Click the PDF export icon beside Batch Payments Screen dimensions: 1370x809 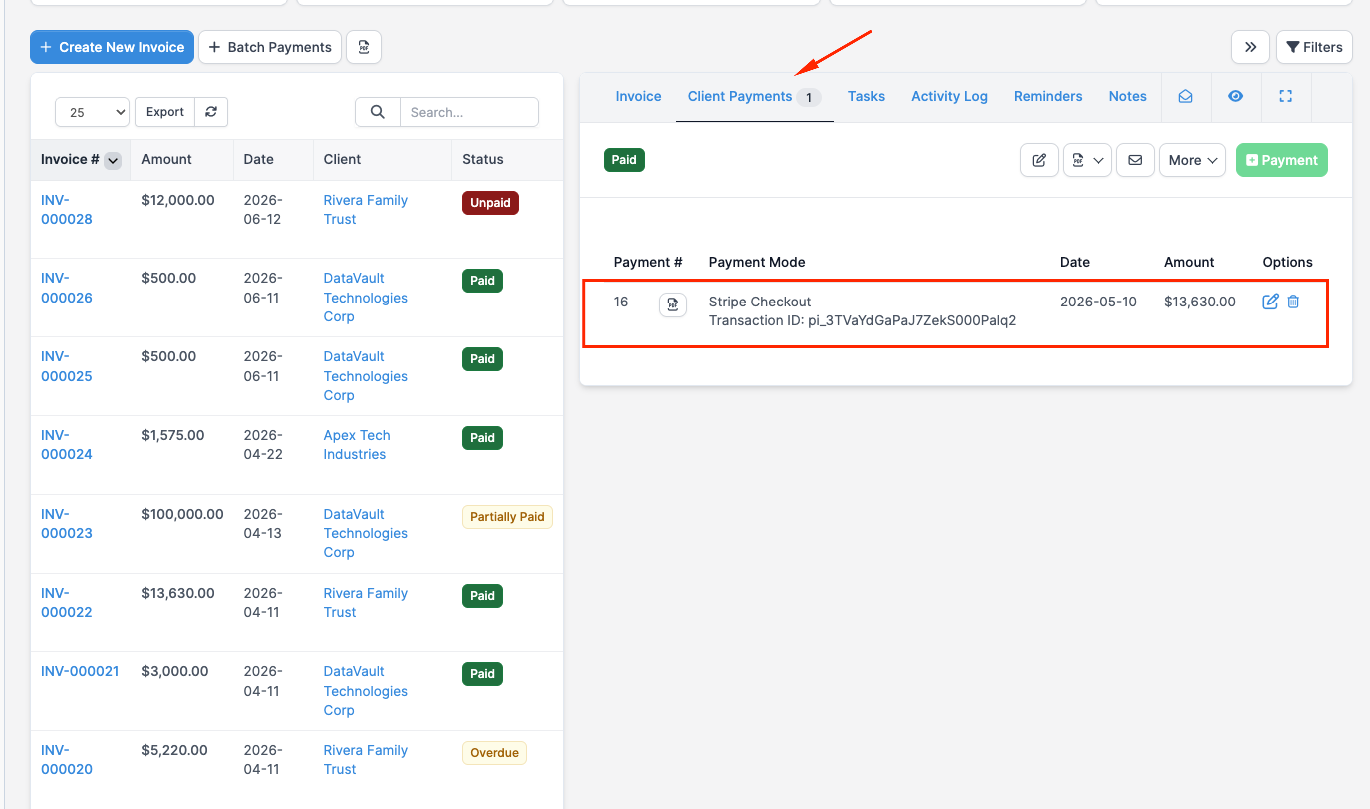pos(364,47)
